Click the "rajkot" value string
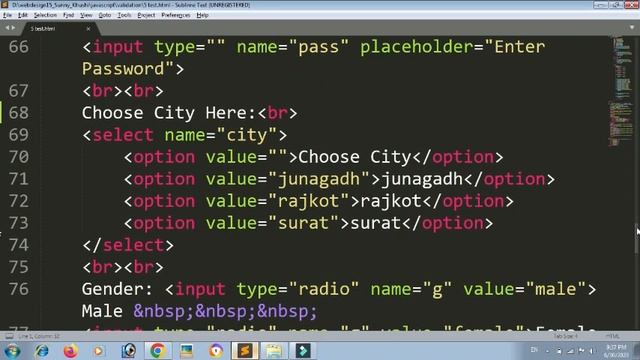Image resolution: width=640 pixels, height=360 pixels. 309,201
